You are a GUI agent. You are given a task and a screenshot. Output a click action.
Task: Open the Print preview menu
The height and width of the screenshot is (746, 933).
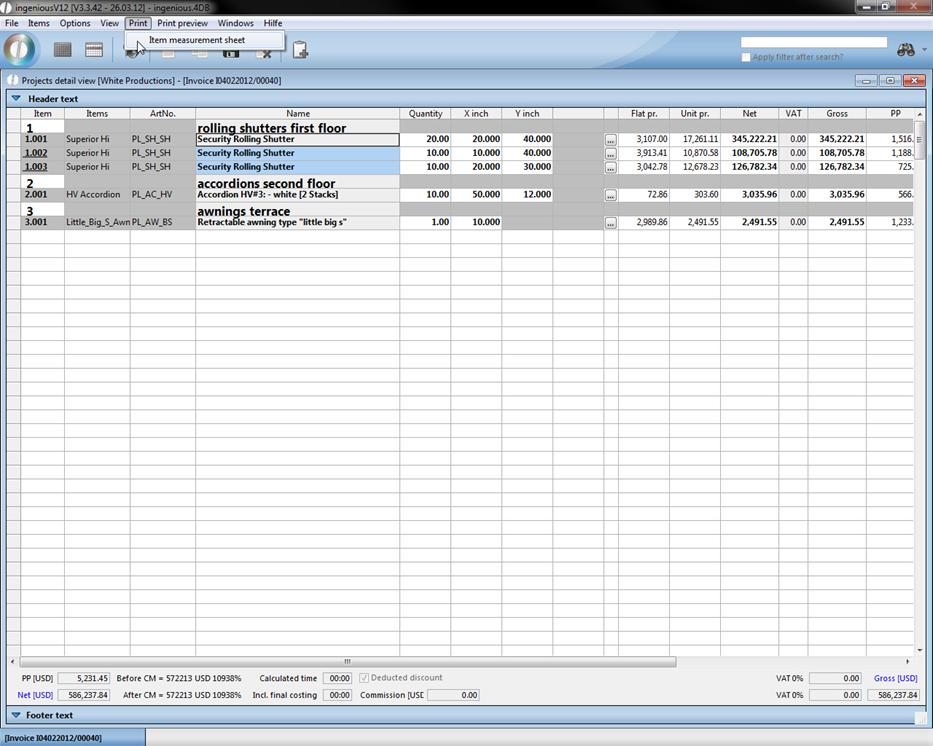[182, 23]
